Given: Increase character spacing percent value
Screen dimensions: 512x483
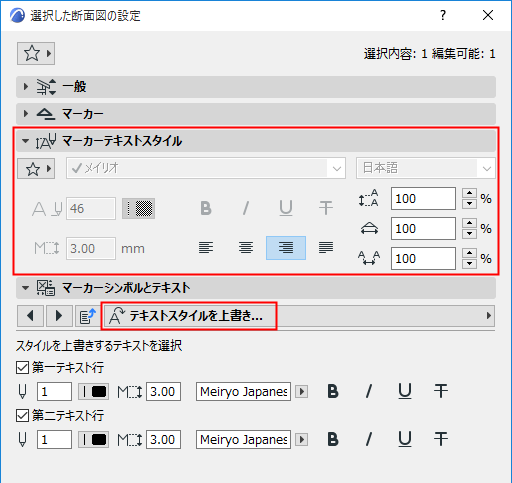Looking at the screenshot, I should [469, 253].
